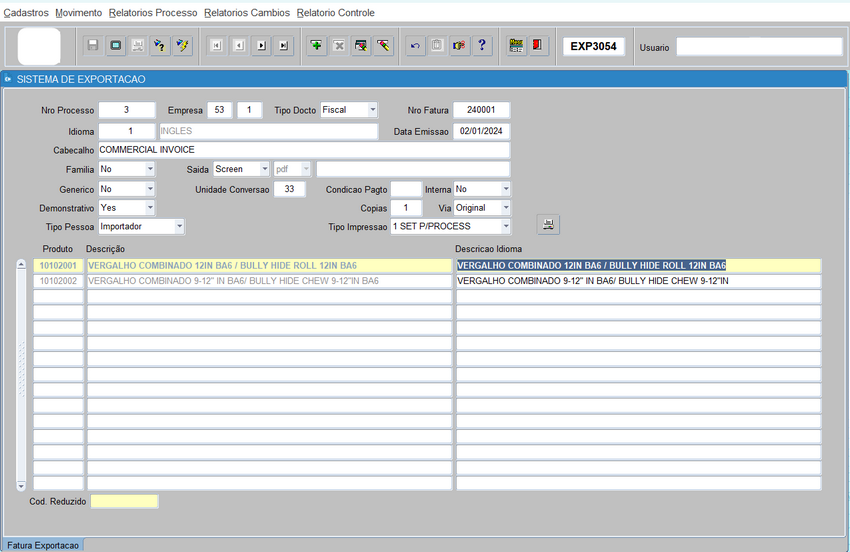
Task: Click the INGLES language description field
Action: coord(268,131)
